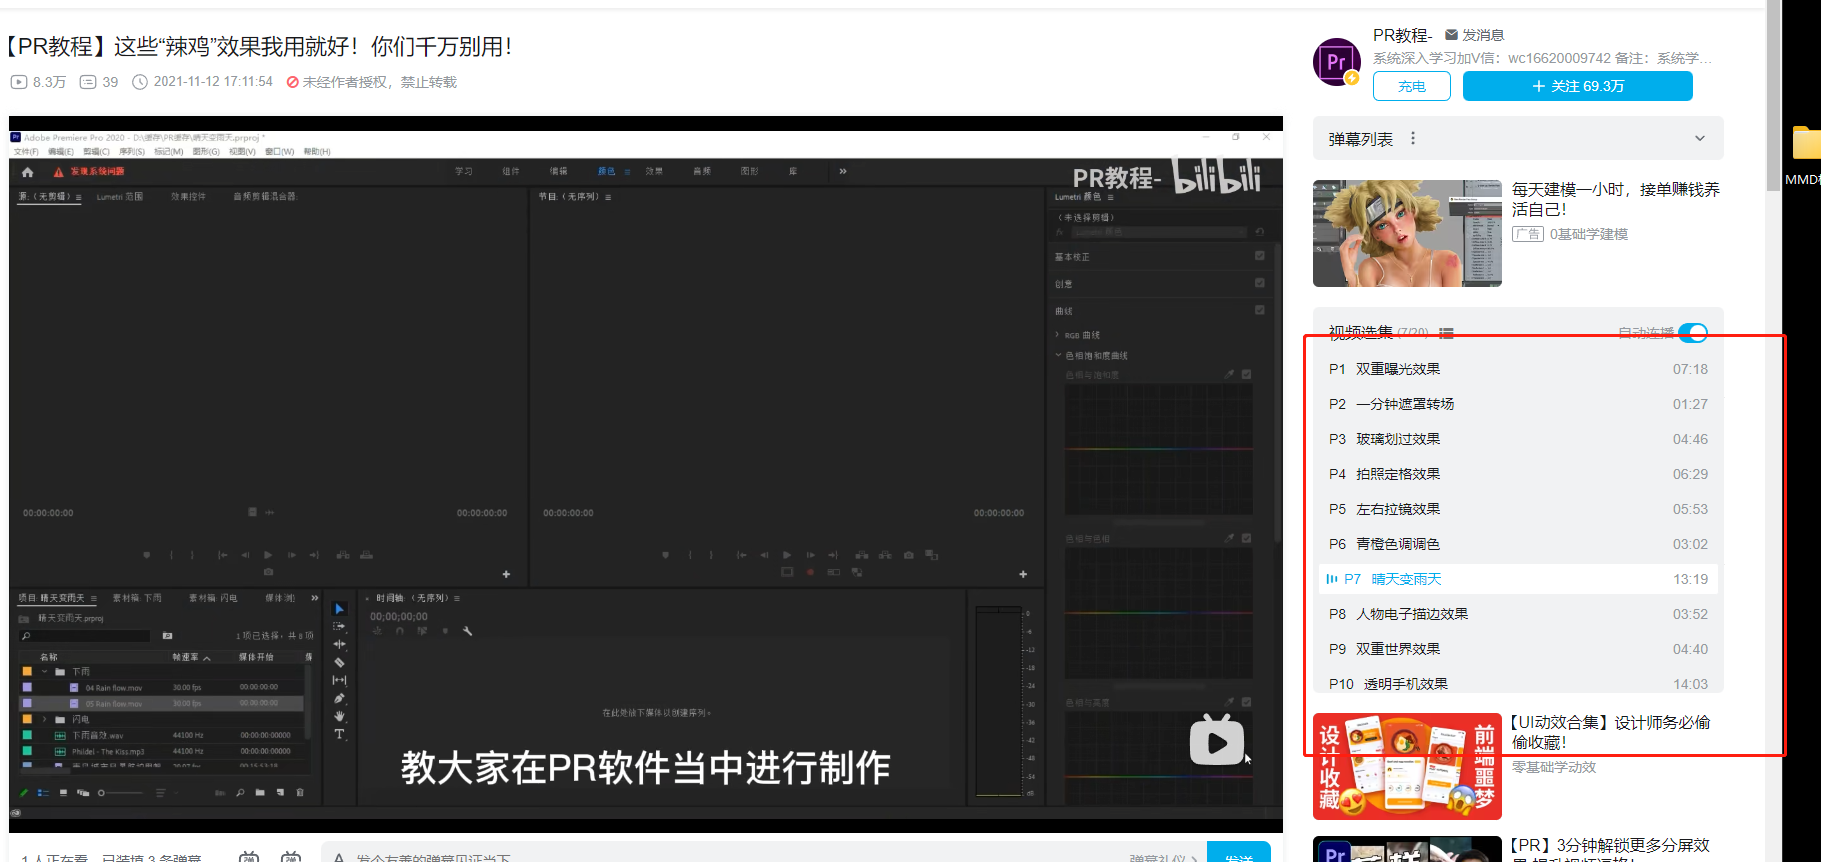Toggle the 色相与饱和度 curve checkbox

[1247, 374]
